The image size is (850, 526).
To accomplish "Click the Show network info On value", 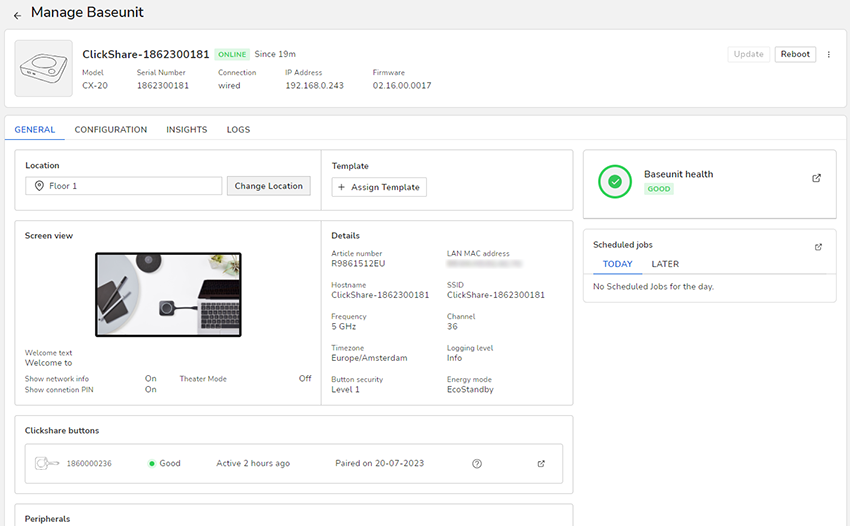I will point(151,379).
